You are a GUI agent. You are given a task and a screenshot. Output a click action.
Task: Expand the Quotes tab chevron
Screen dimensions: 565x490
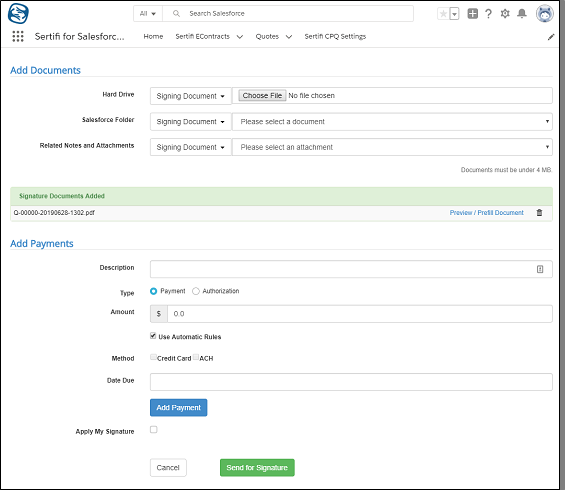coord(289,37)
